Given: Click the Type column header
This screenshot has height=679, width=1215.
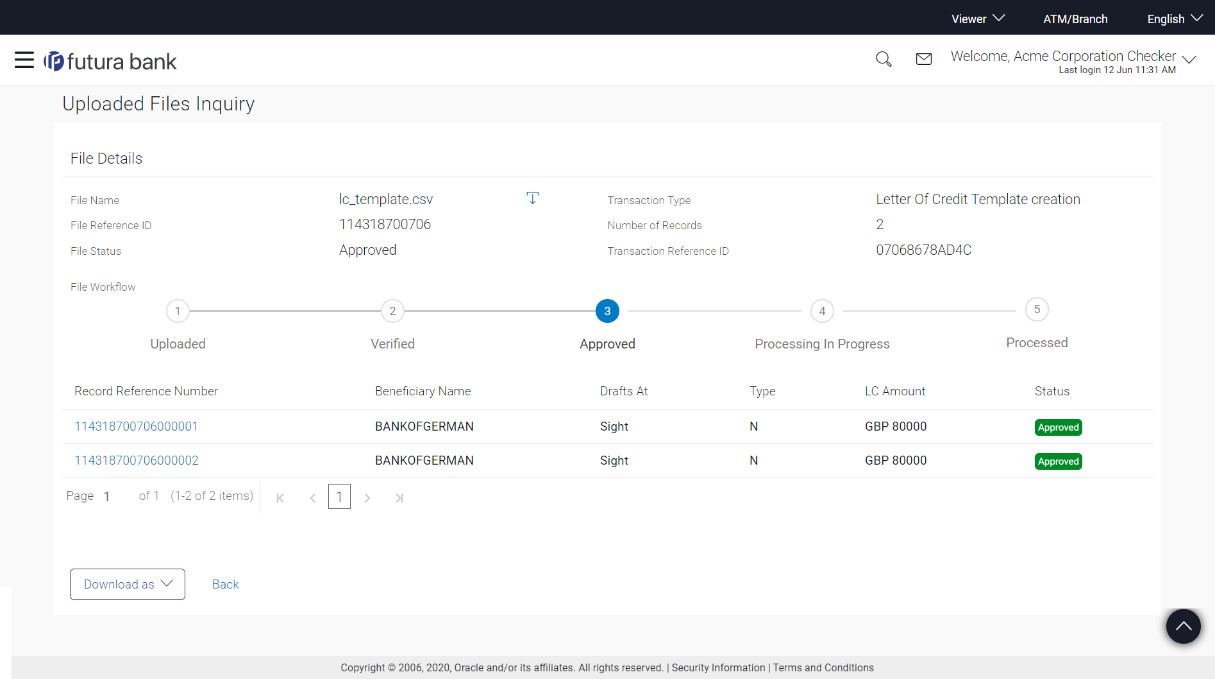Looking at the screenshot, I should tap(762, 391).
